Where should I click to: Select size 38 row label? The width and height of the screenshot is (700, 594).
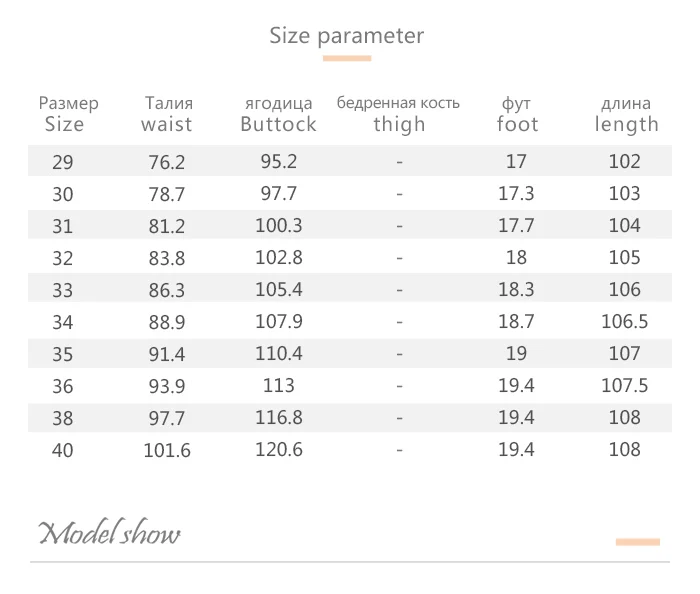coord(62,418)
